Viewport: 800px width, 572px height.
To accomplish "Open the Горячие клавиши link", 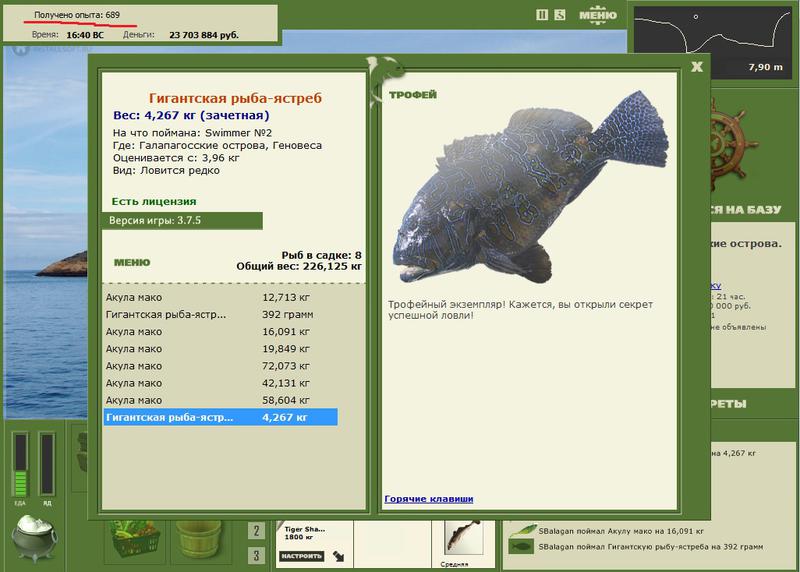I will [x=429, y=499].
